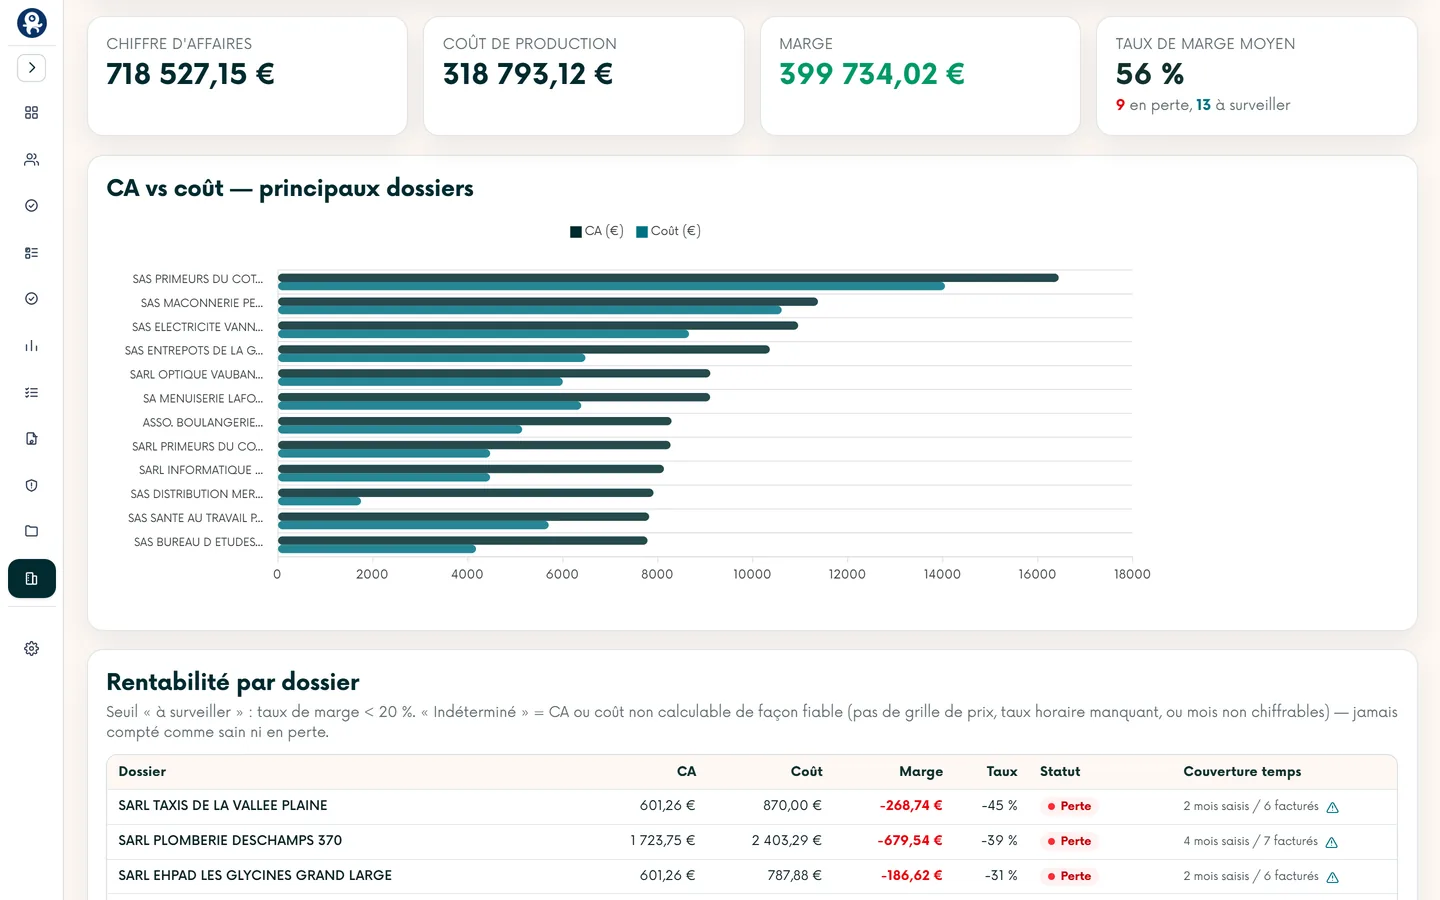Click warning triangle in TAXIS DE LA VALLEE PLAINE row

click(x=1332, y=807)
